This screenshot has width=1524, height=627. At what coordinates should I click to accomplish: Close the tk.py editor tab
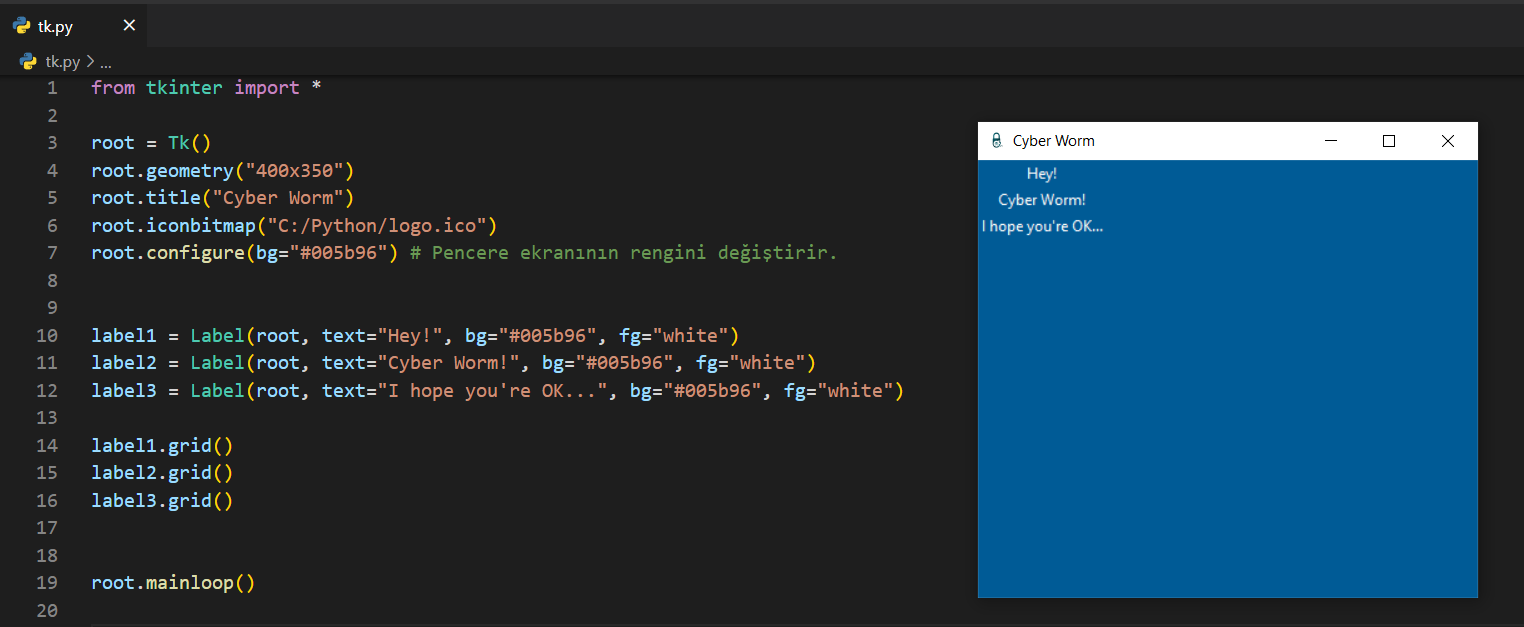[129, 26]
